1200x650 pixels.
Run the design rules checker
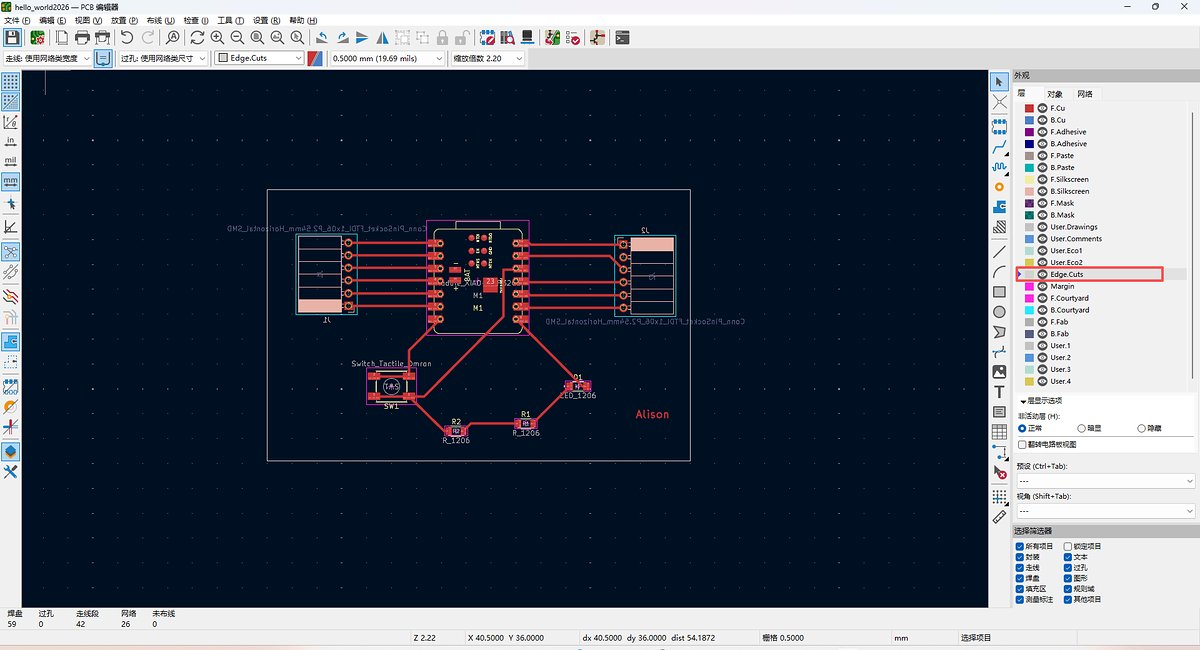coord(575,37)
